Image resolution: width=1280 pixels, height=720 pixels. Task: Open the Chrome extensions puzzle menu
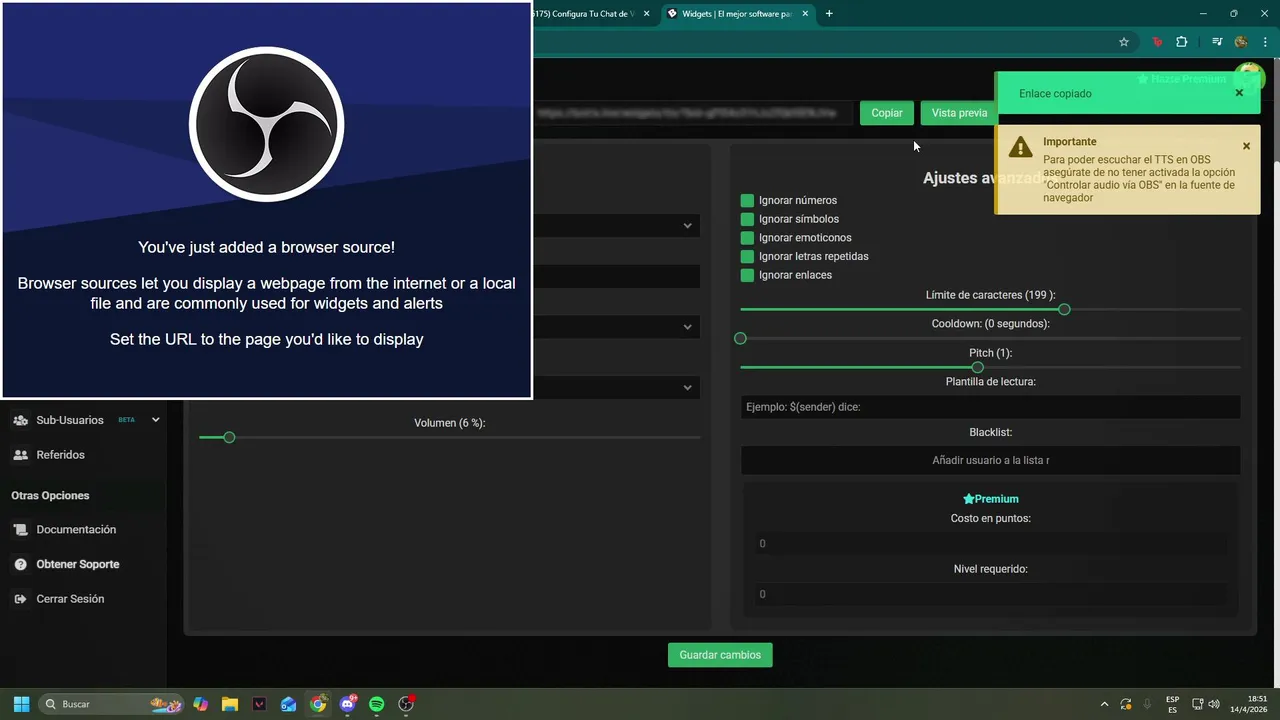(1182, 42)
